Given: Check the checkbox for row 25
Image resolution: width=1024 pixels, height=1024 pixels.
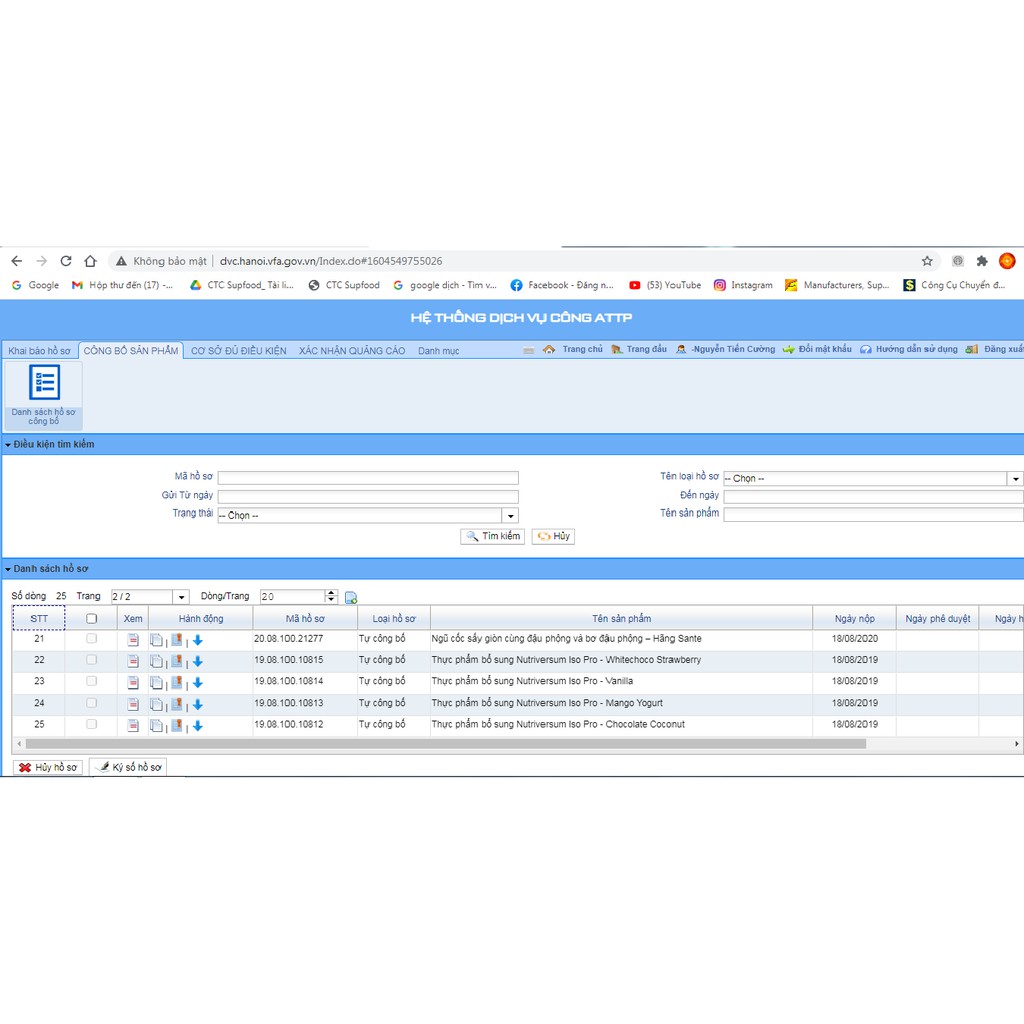Looking at the screenshot, I should 92,724.
